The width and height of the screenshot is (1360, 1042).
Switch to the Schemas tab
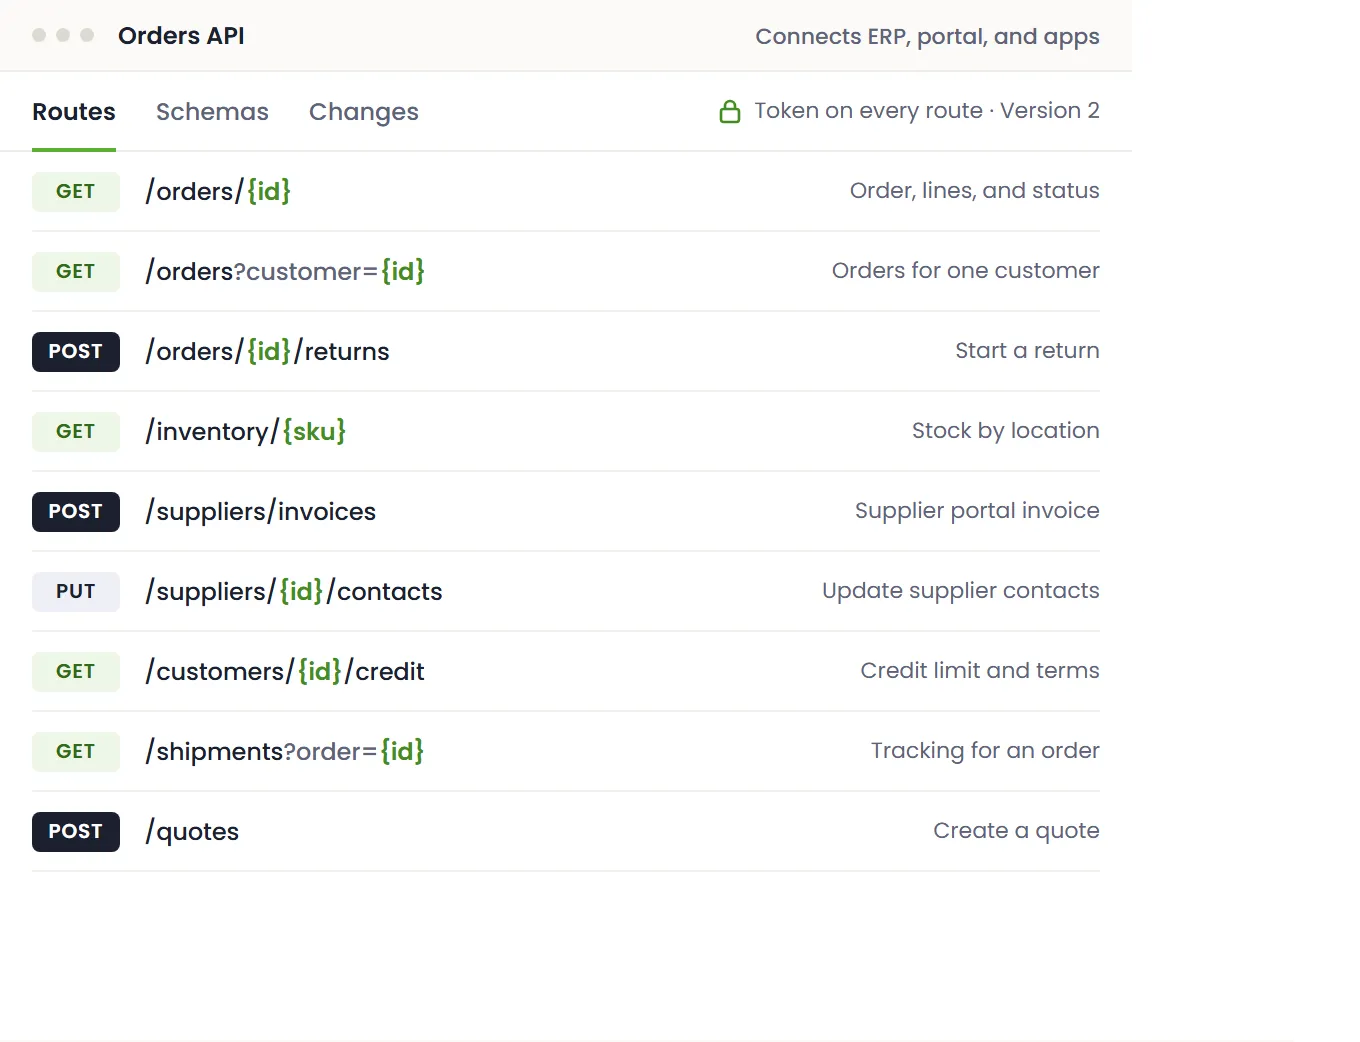212,112
